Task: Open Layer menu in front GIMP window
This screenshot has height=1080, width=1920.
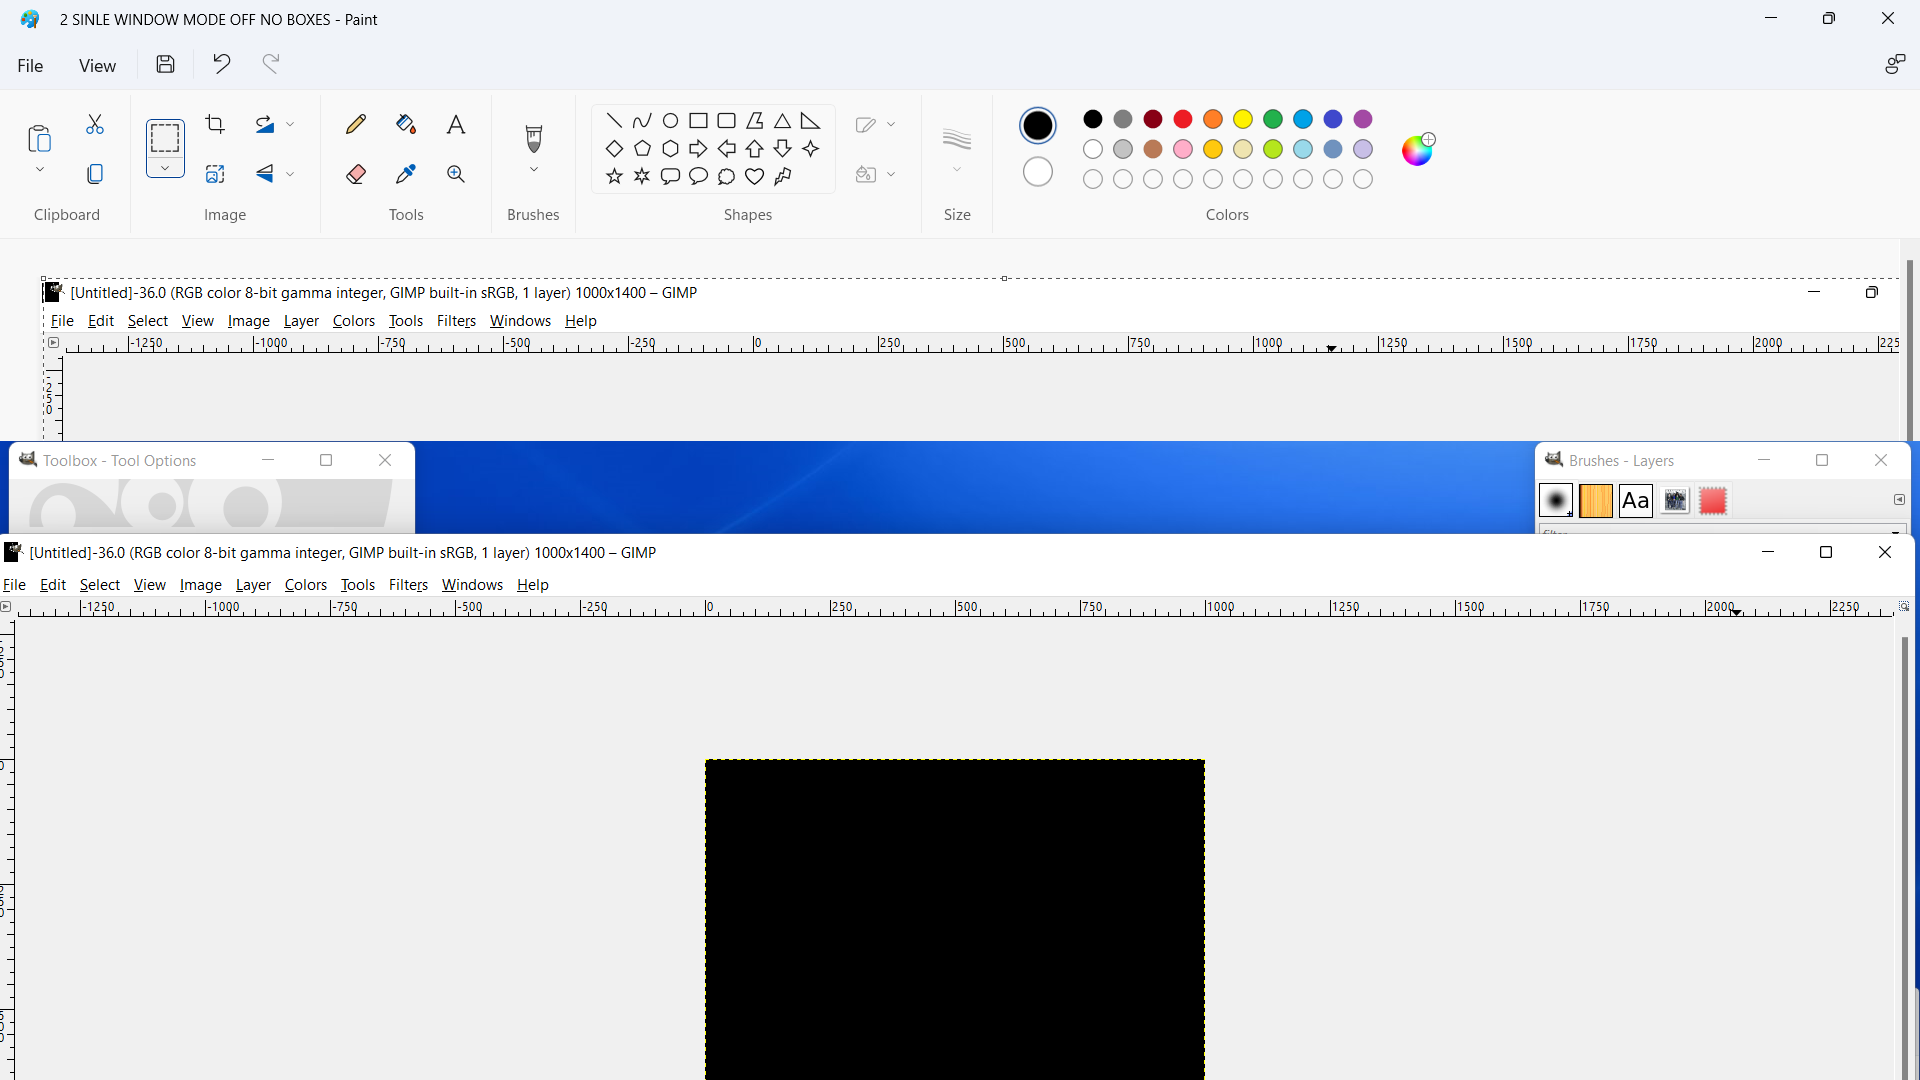Action: click(253, 585)
